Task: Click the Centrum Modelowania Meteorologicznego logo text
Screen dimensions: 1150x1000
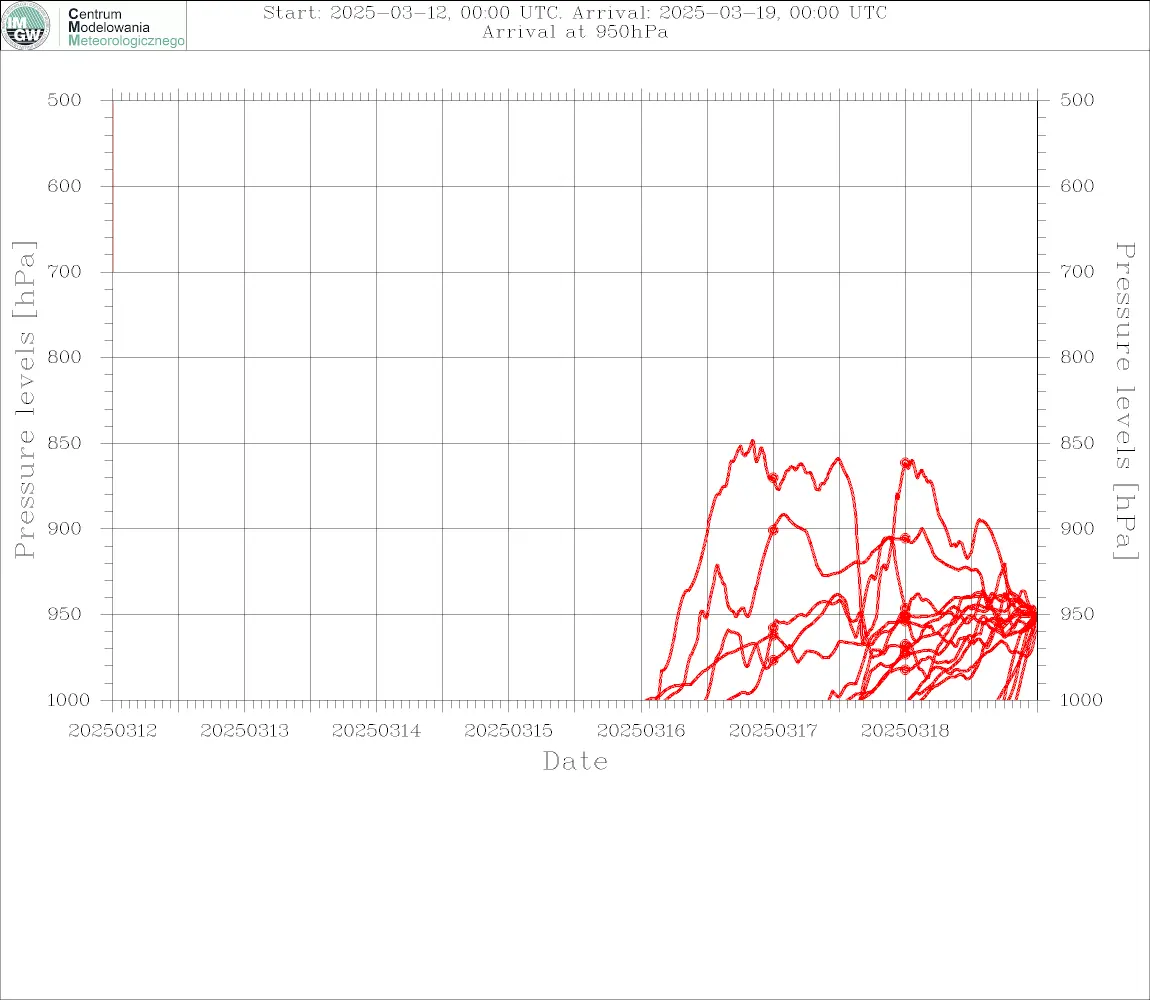Action: [125, 27]
